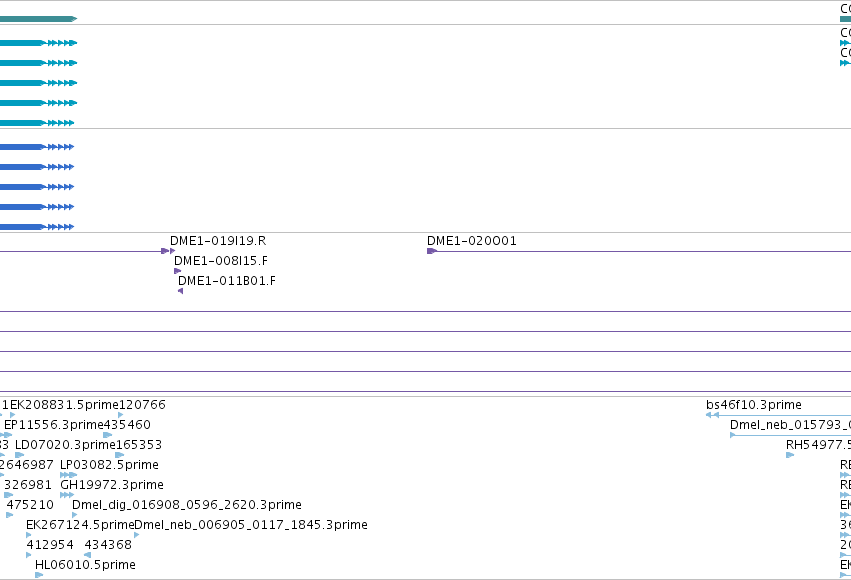Select the arrow glyph beneath label 165353
The image size is (851, 580).
[x=119, y=455]
